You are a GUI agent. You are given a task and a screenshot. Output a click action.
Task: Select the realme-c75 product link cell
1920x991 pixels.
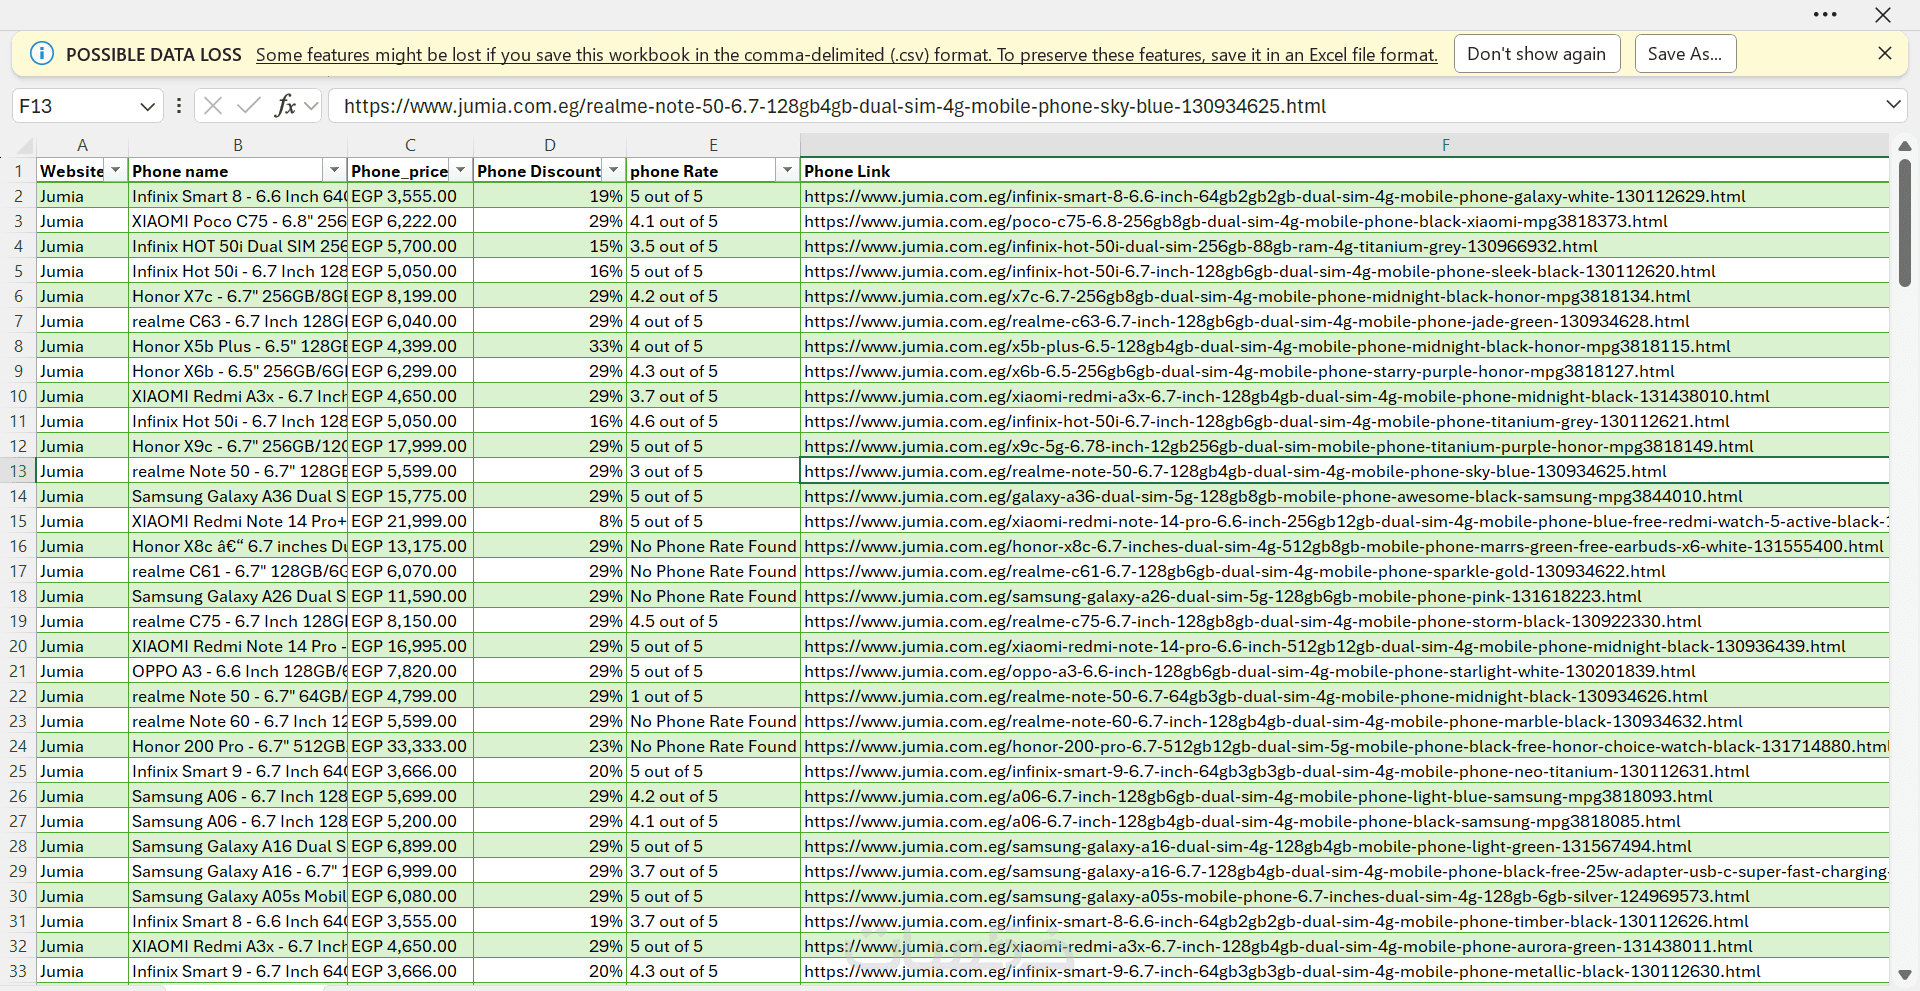(1345, 621)
